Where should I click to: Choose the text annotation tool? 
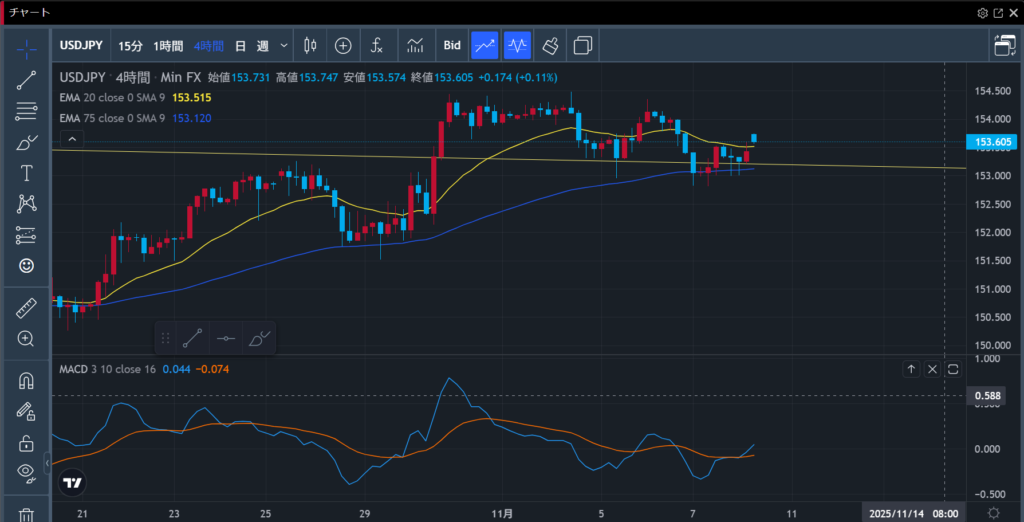point(27,173)
